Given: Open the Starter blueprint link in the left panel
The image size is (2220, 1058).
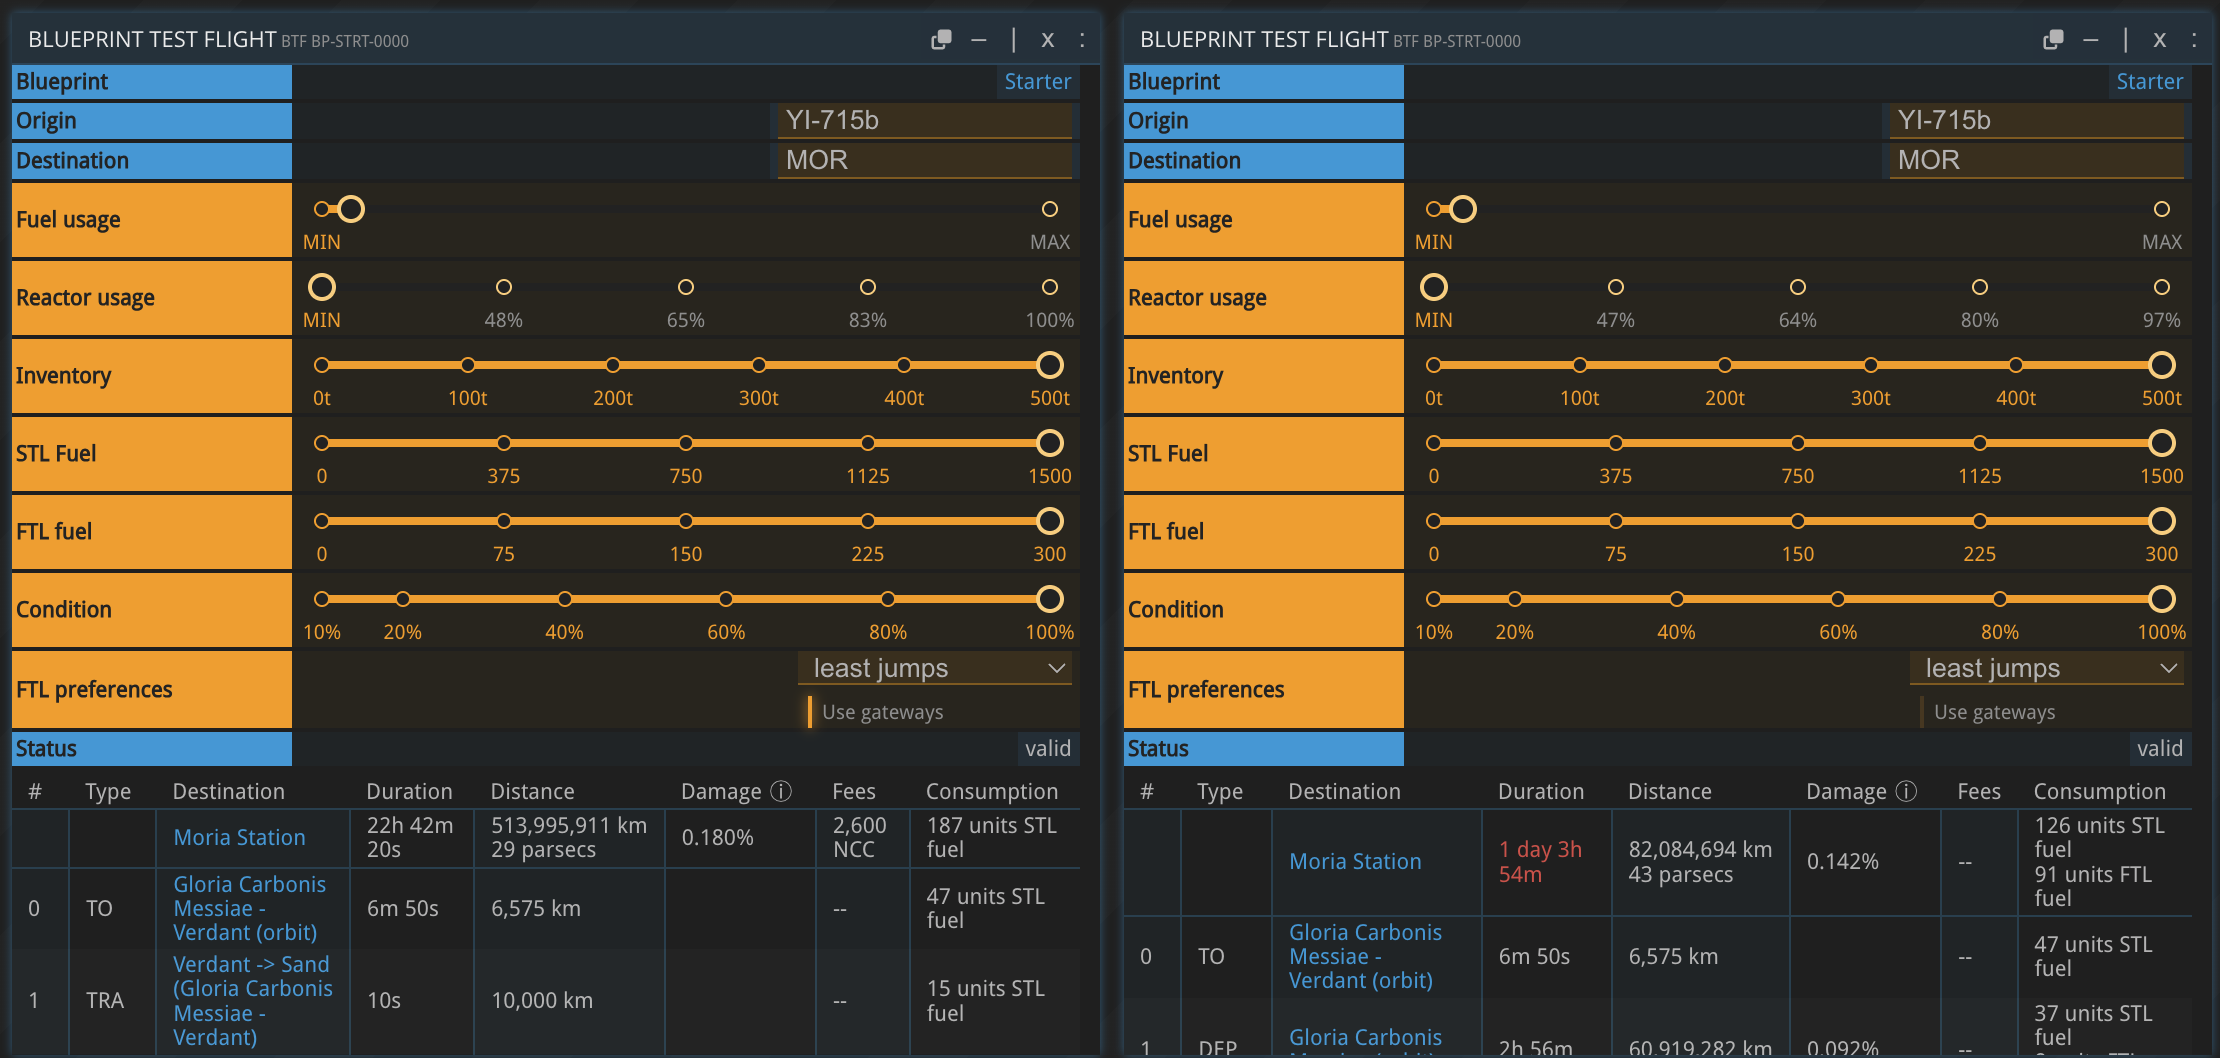Looking at the screenshot, I should coord(1037,82).
